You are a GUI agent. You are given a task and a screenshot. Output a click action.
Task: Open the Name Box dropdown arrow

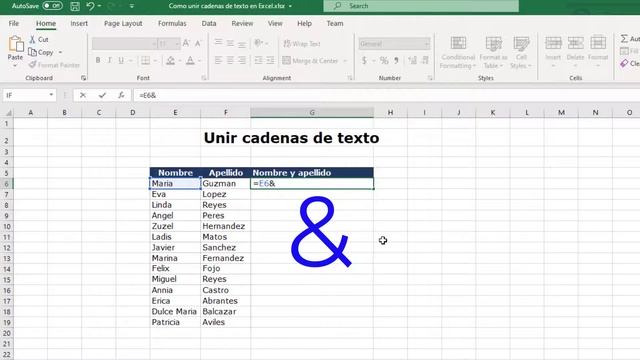point(51,95)
